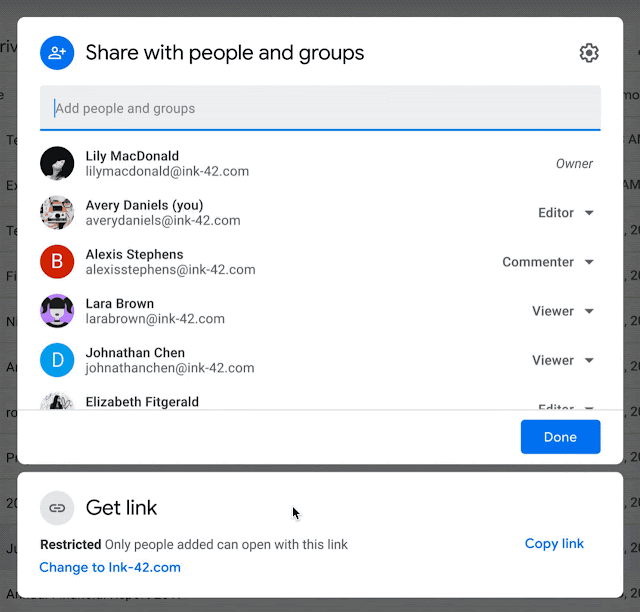Viewport: 640px width, 612px height.
Task: Click Avery Daniels (you) name
Action: pos(144,205)
